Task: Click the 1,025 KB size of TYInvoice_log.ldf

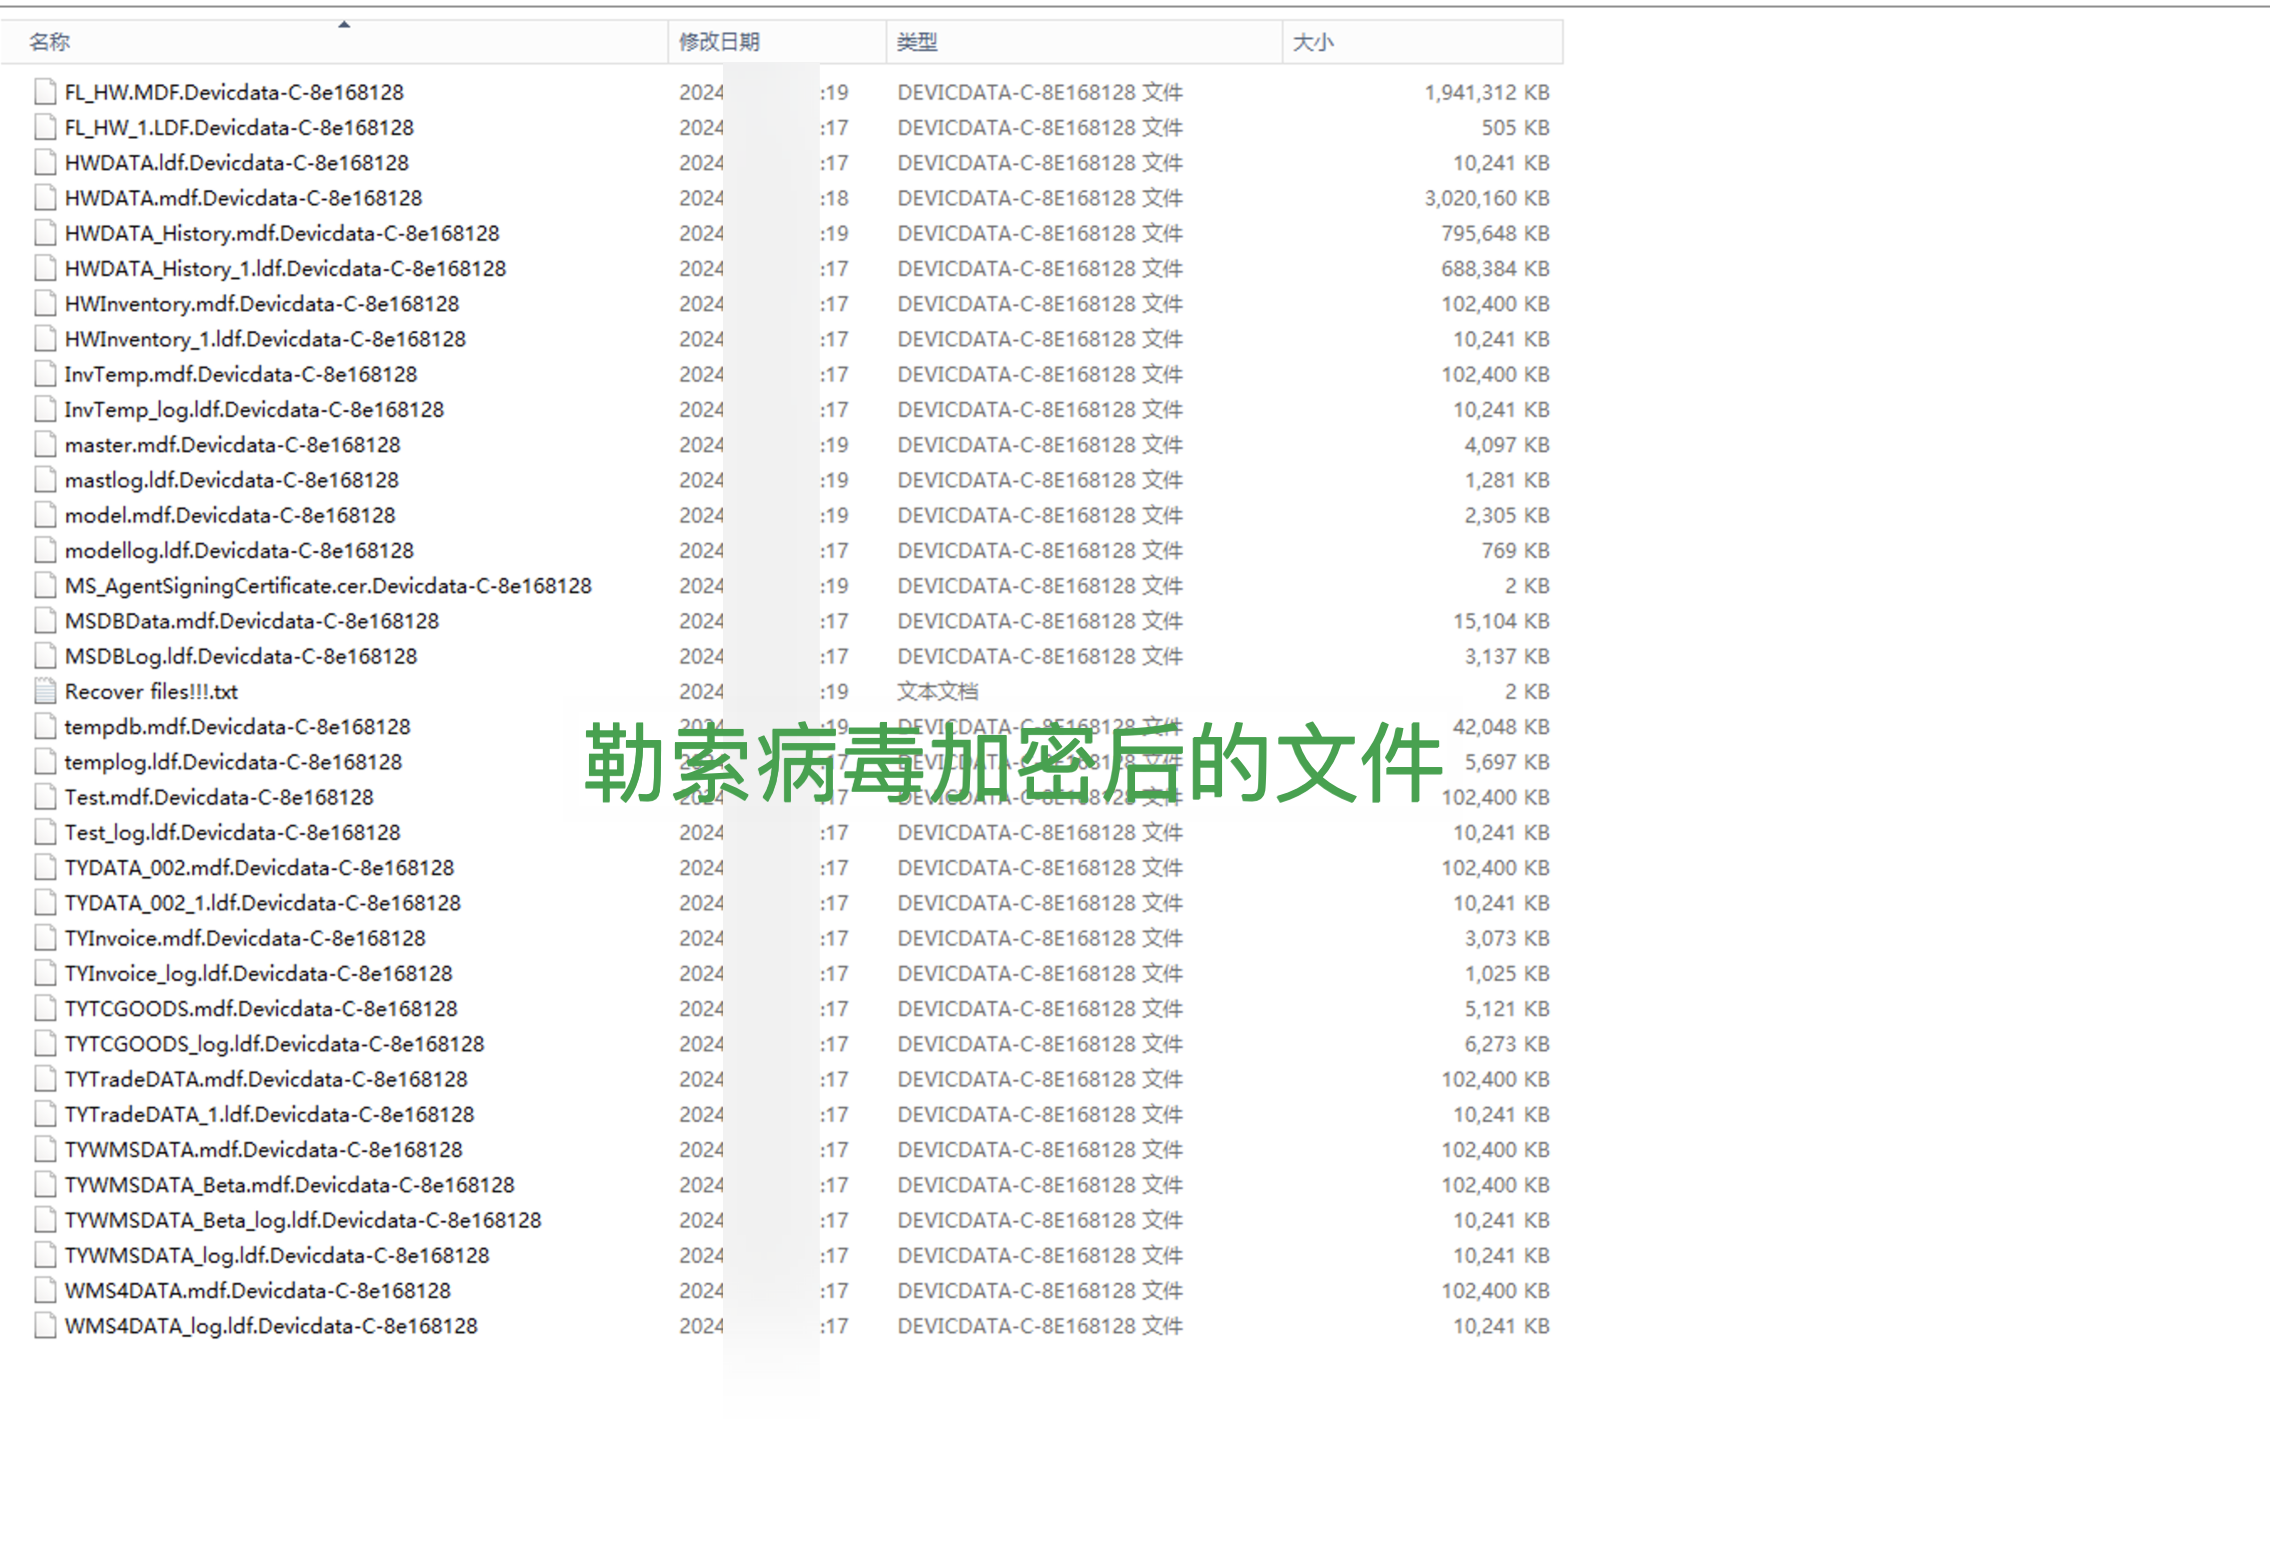Action: (x=1507, y=973)
